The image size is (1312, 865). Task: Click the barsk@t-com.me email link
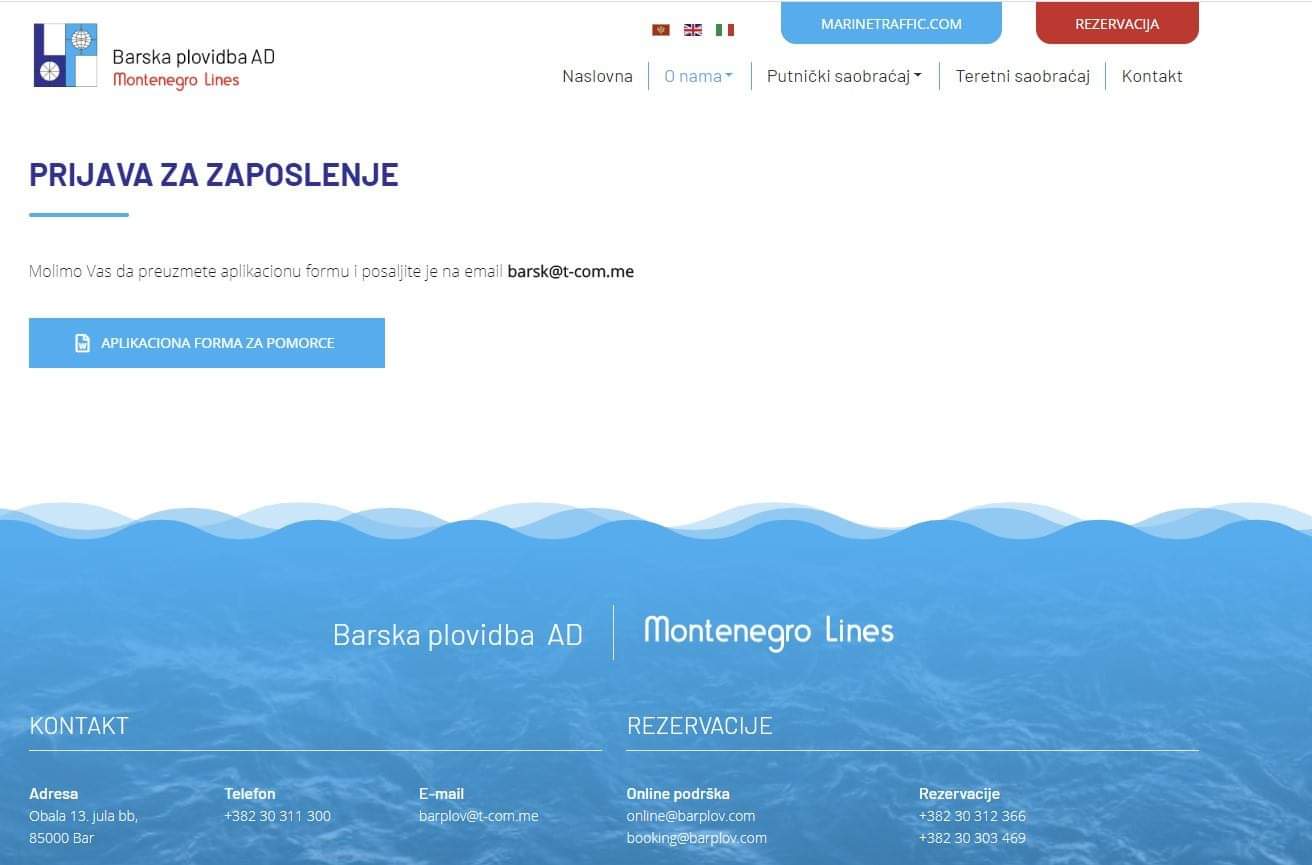pos(571,271)
